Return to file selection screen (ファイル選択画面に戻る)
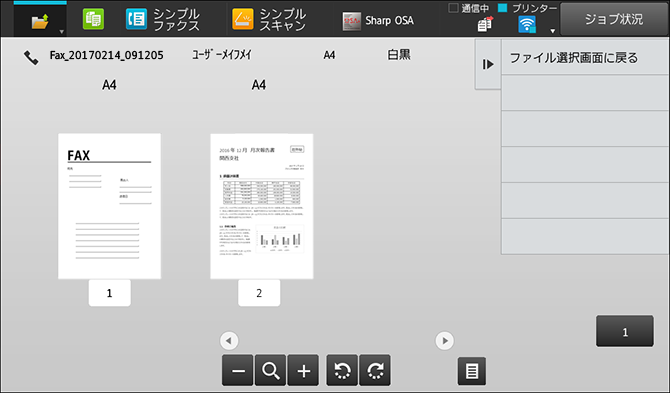The height and width of the screenshot is (393, 670). 585,58
